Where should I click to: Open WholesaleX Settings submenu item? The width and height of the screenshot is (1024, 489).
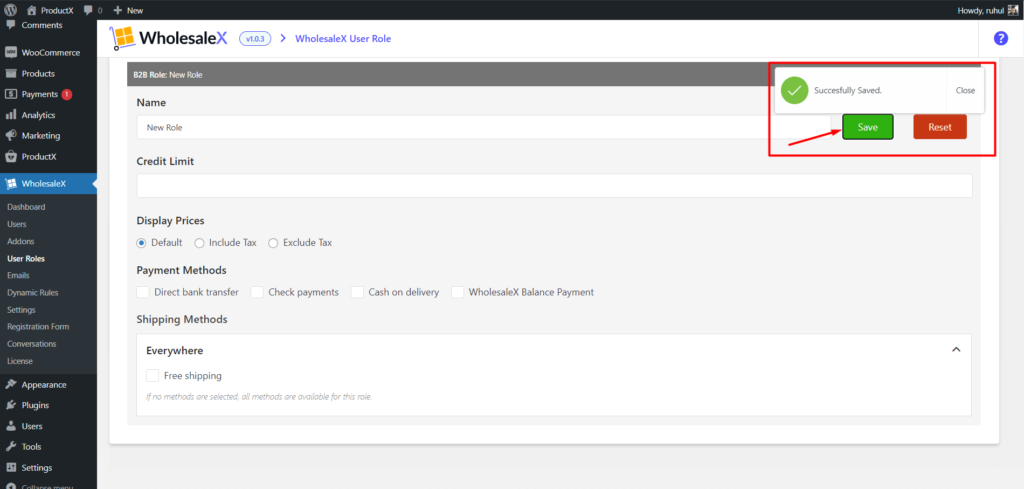click(21, 309)
